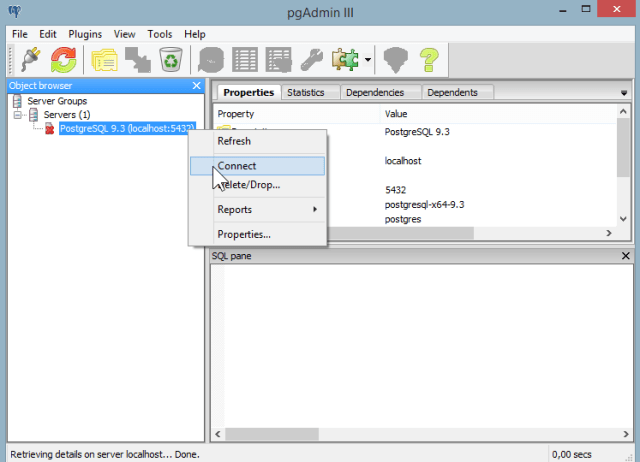Image resolution: width=640 pixels, height=462 pixels.
Task: Click the add server connection plug icon
Action: (x=27, y=60)
